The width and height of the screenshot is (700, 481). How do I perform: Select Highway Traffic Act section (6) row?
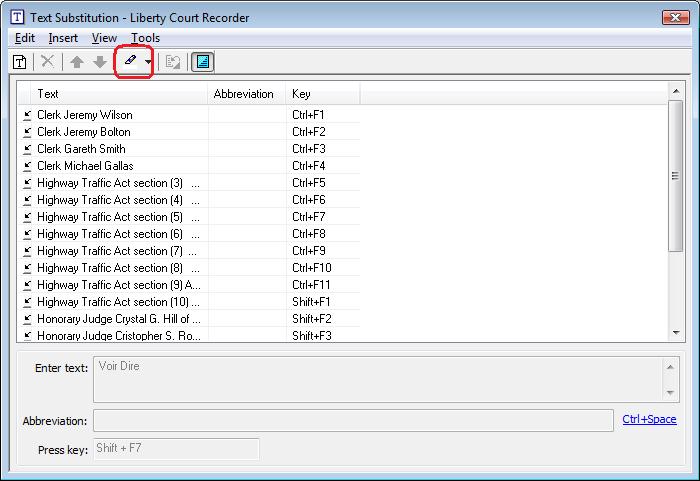tap(189, 234)
